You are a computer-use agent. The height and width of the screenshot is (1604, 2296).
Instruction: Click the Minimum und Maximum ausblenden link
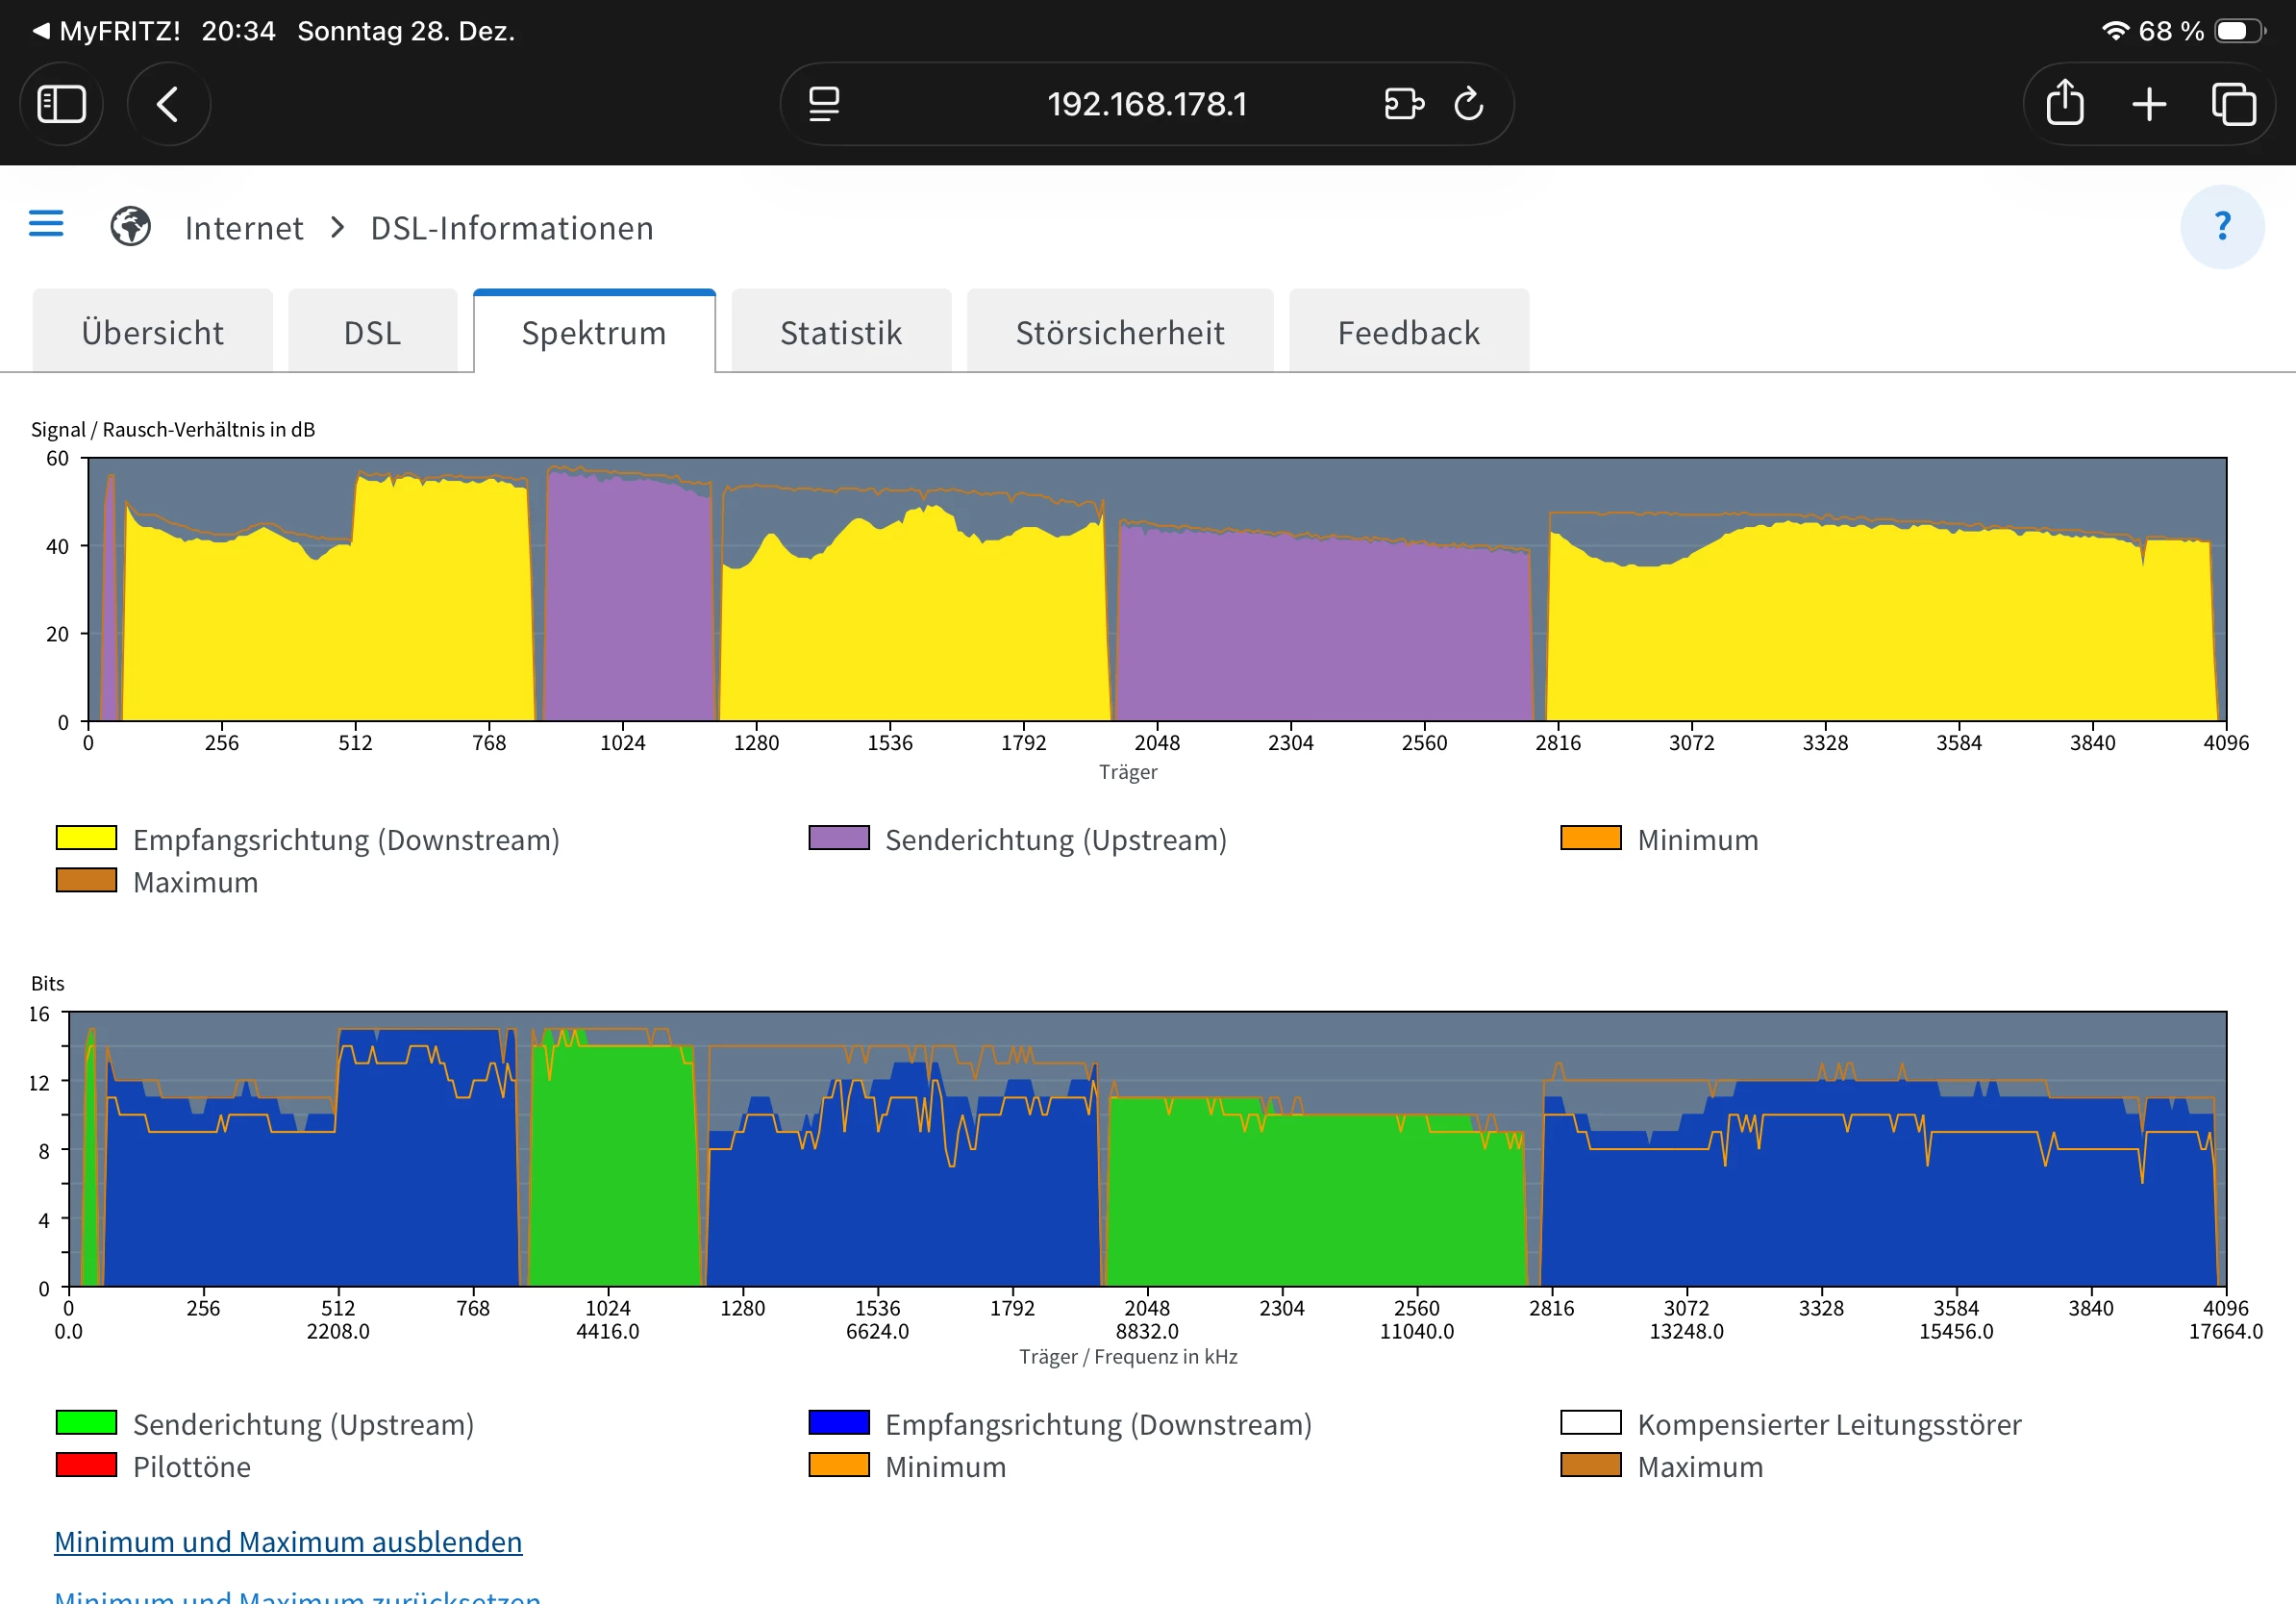[x=288, y=1541]
